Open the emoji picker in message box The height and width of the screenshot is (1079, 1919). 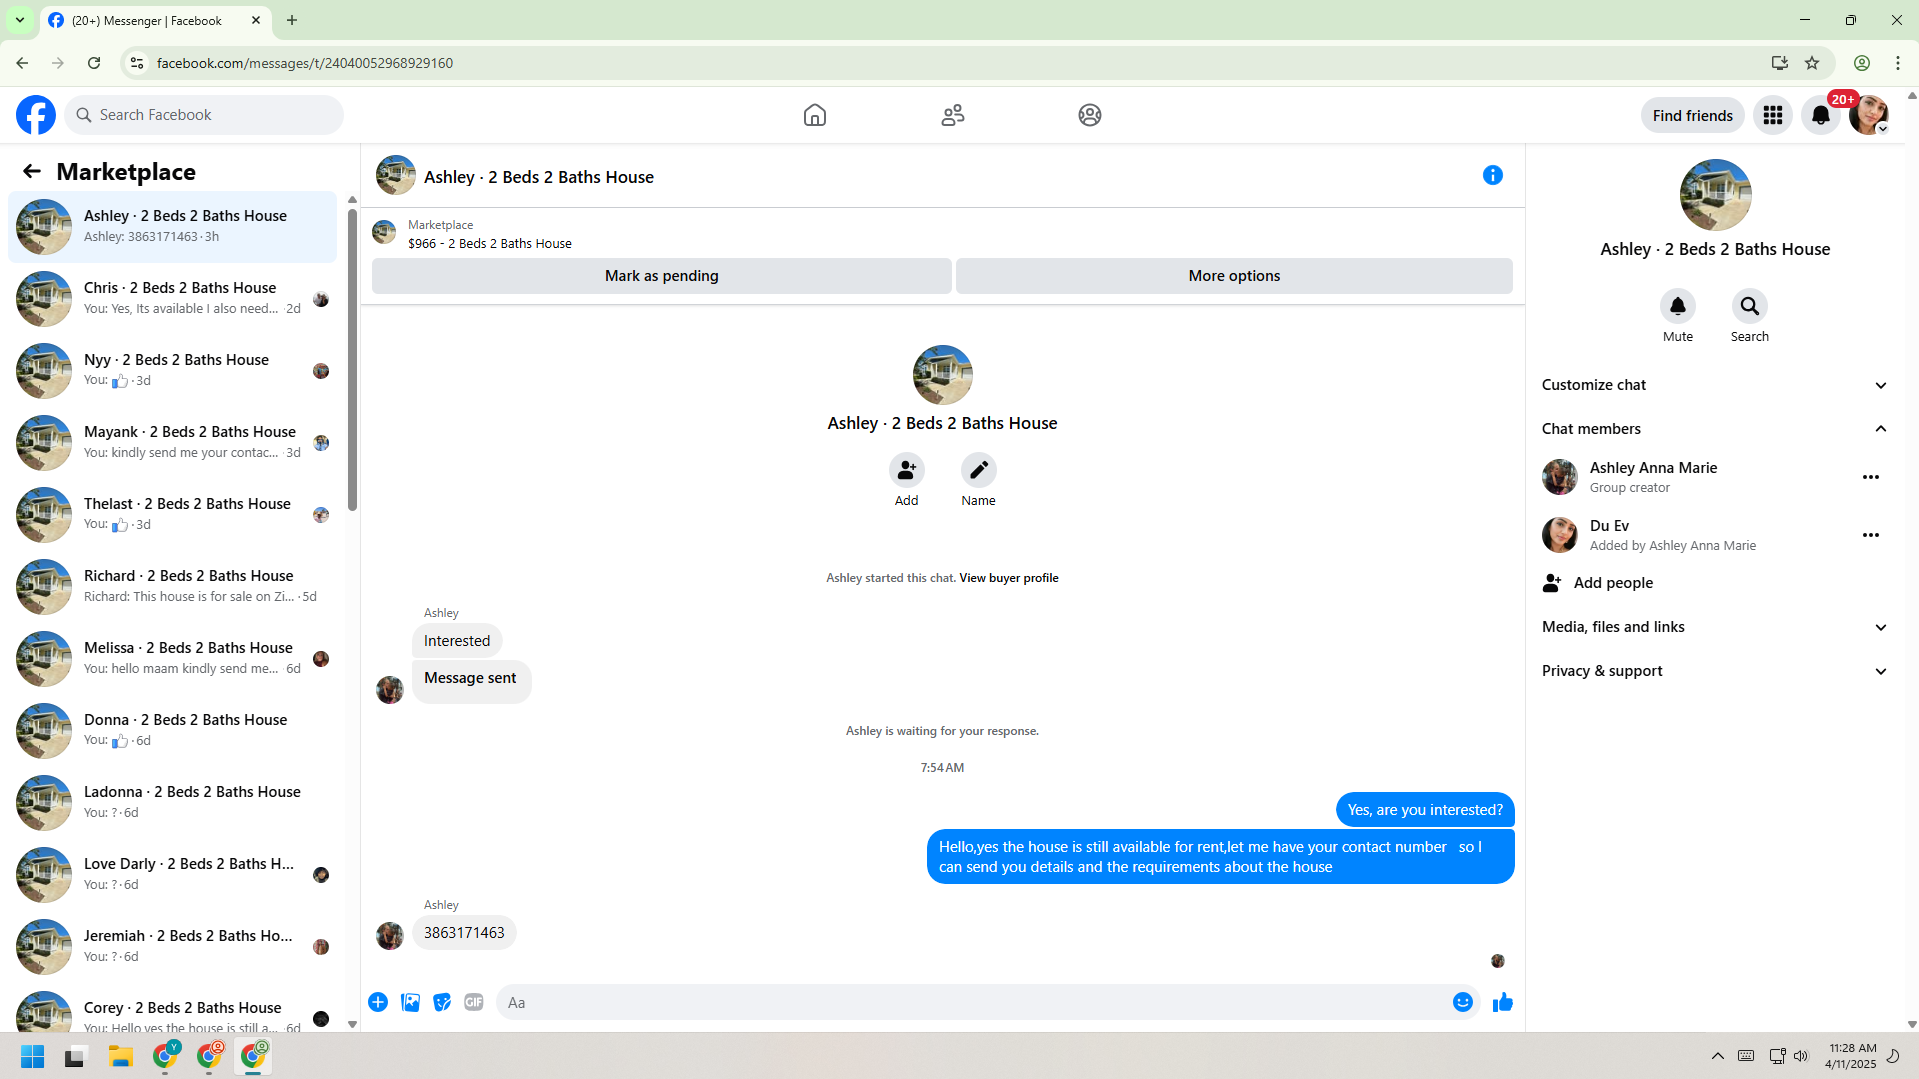[1463, 1002]
